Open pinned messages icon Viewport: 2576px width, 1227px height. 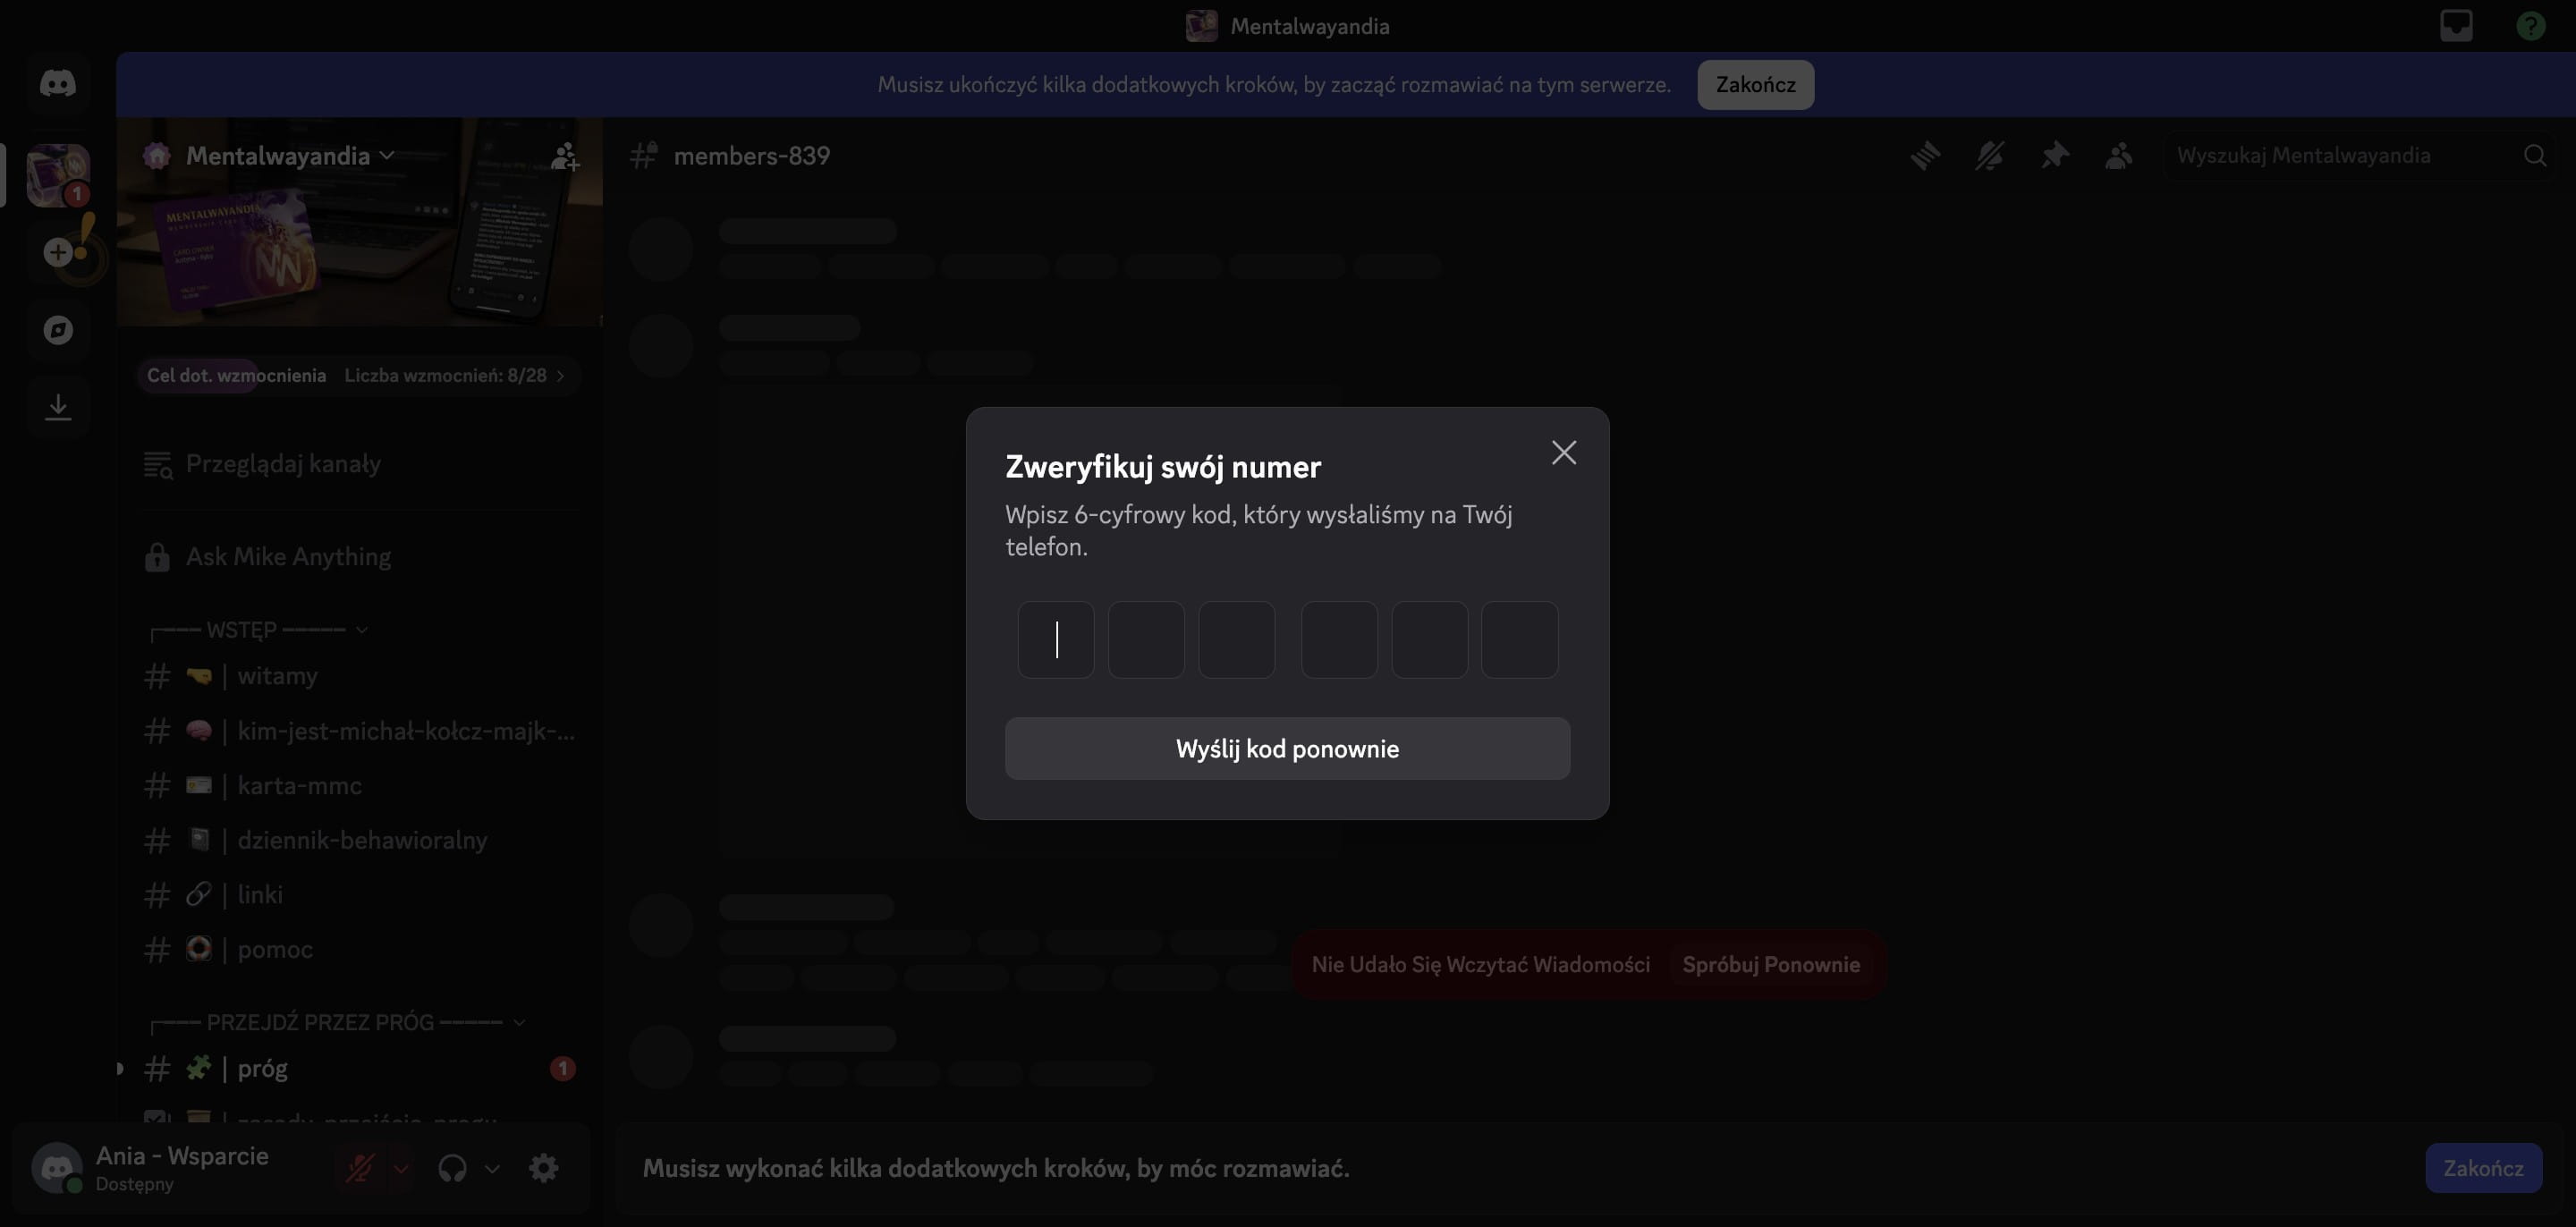[2054, 156]
